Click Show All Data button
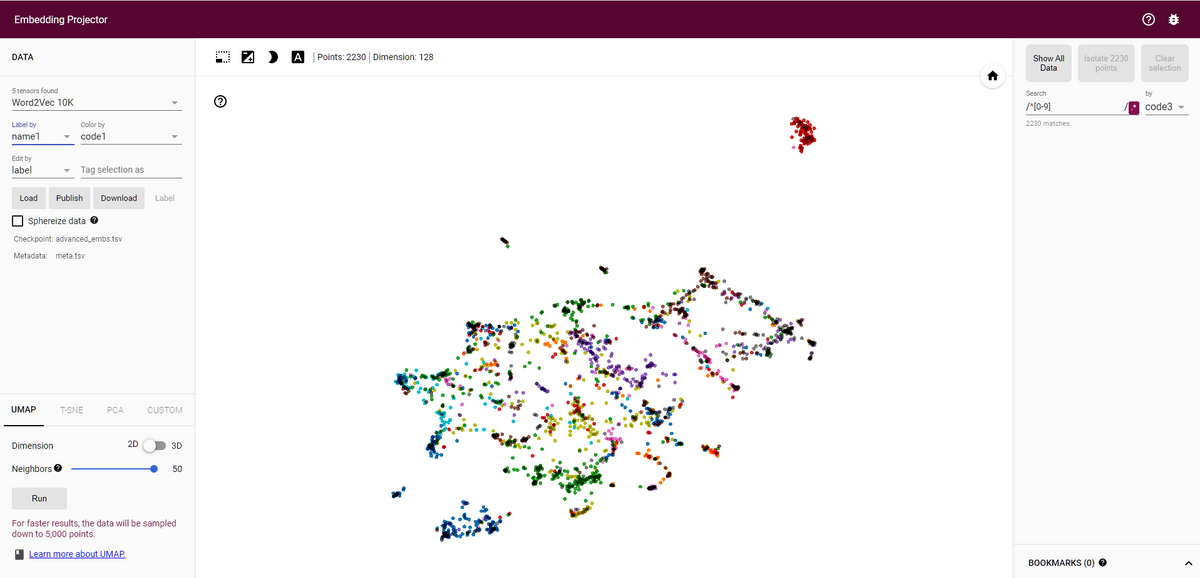 [1048, 63]
